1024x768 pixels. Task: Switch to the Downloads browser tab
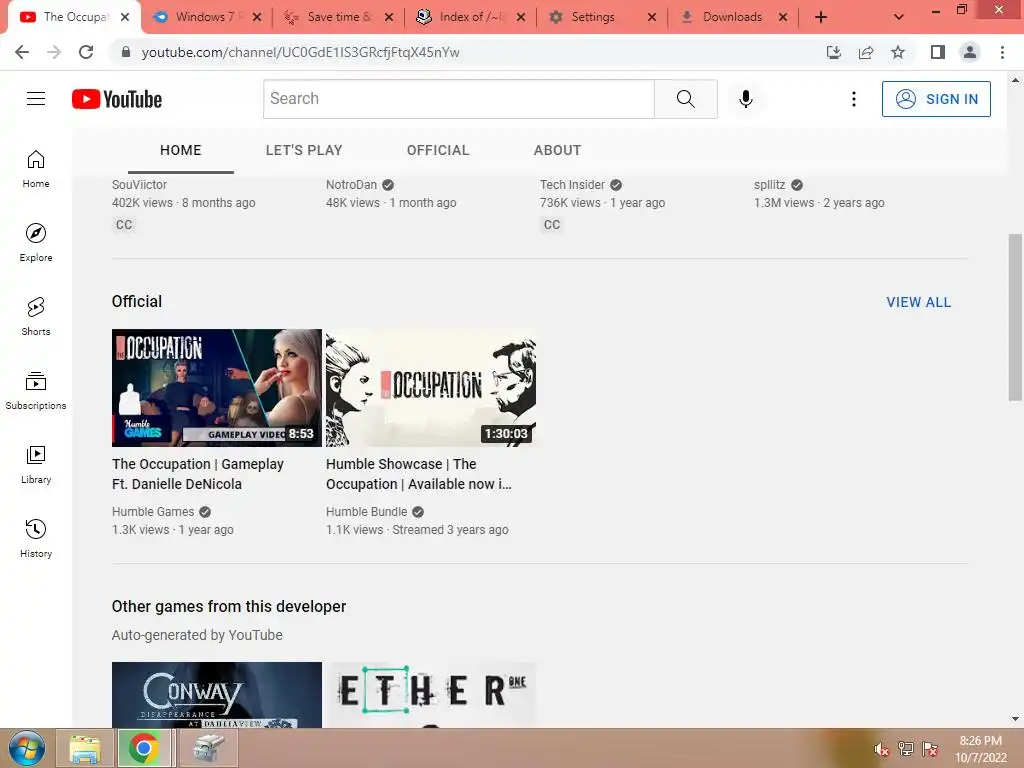click(x=731, y=17)
